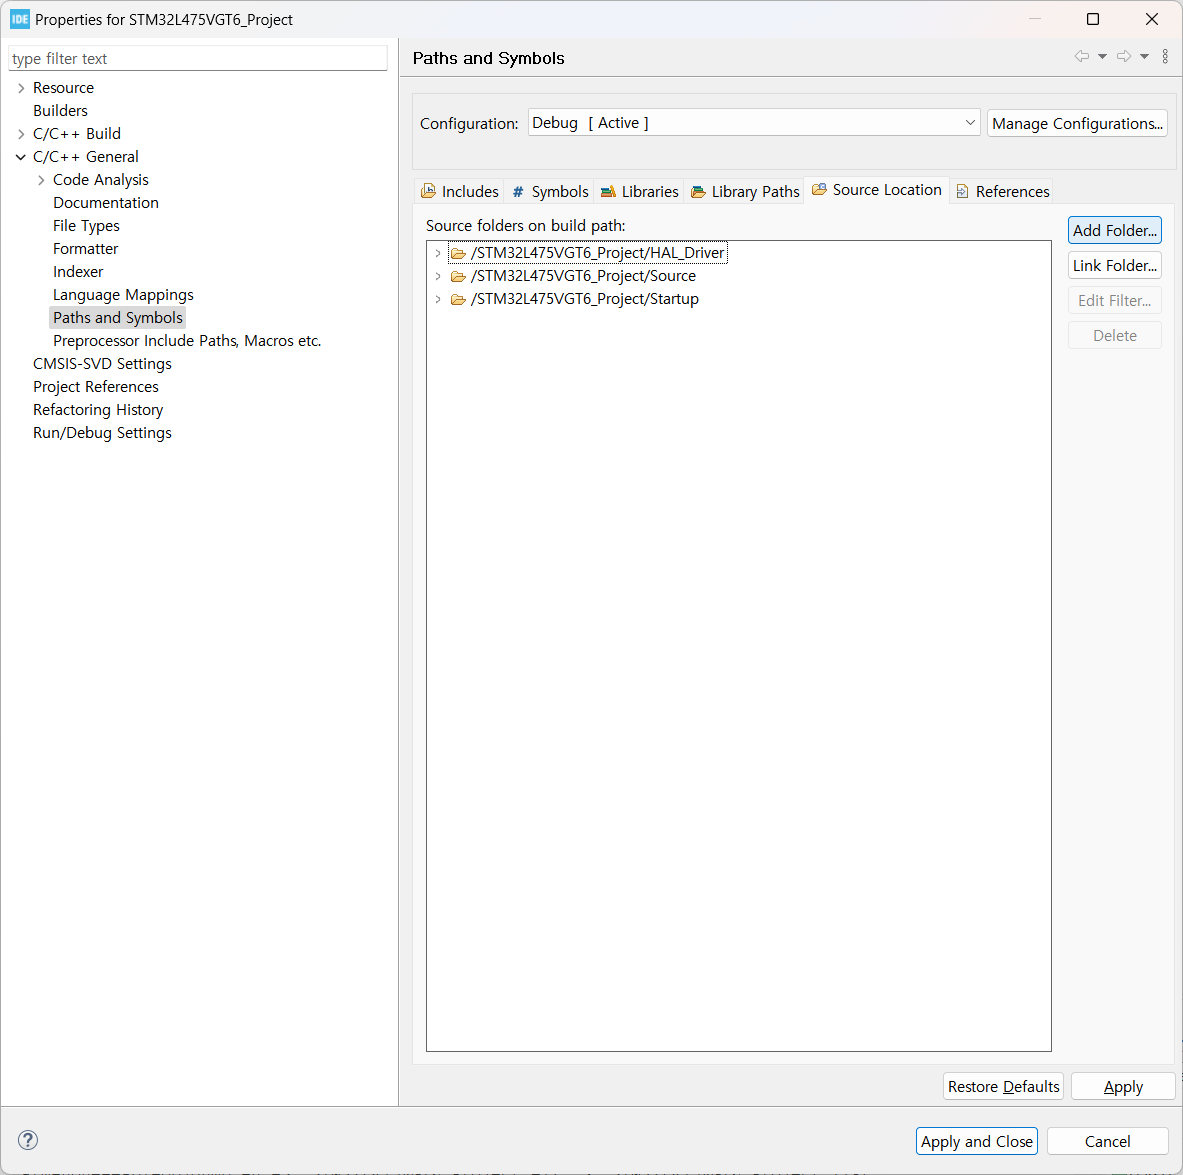This screenshot has width=1183, height=1175.
Task: Click the HAL_Driver folder icon
Action: pyautogui.click(x=458, y=253)
